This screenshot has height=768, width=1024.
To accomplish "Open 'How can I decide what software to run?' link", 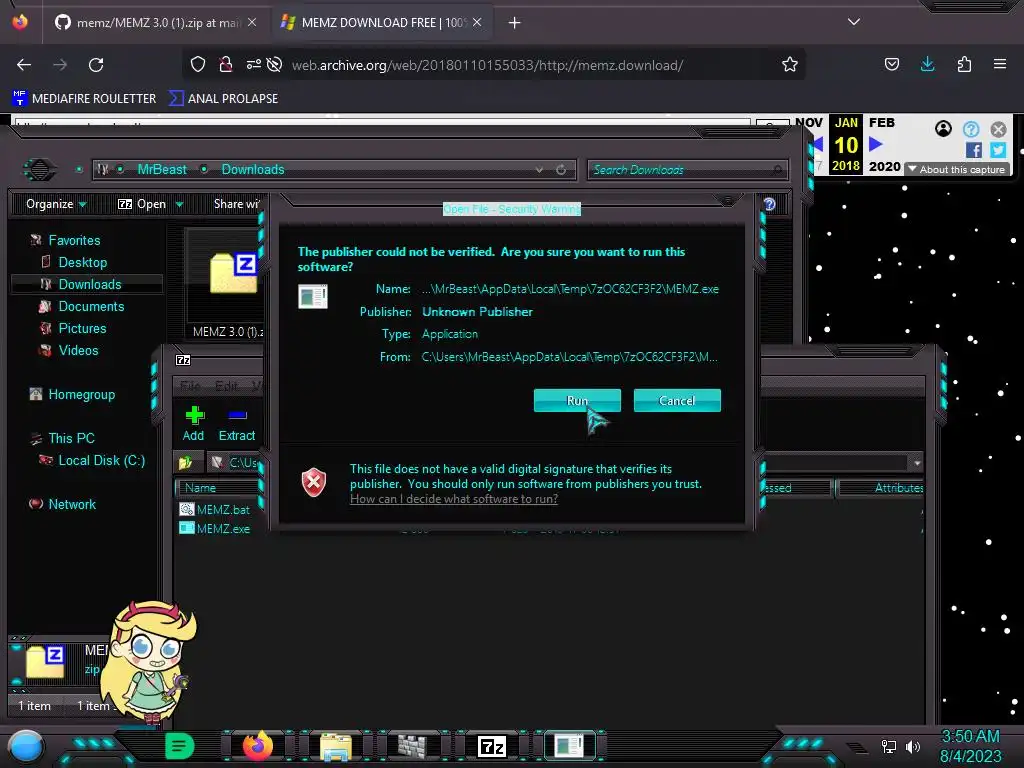I will 454,499.
